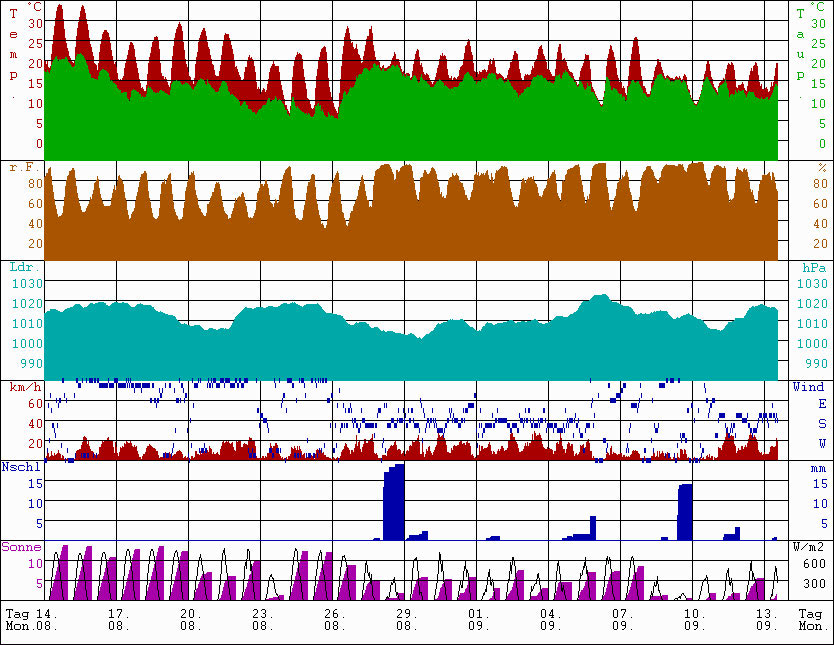
Task: Click the 'Nschl' precipitation panel label
Action: pos(21,467)
